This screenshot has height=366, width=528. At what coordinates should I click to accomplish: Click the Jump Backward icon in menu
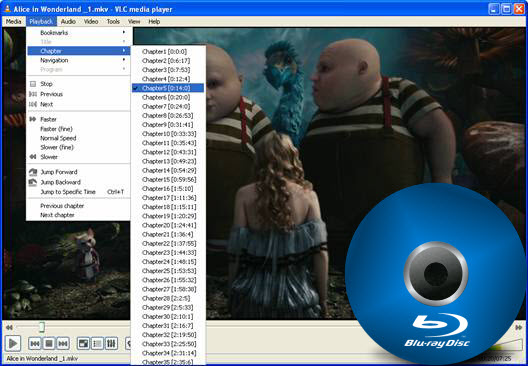(33, 182)
